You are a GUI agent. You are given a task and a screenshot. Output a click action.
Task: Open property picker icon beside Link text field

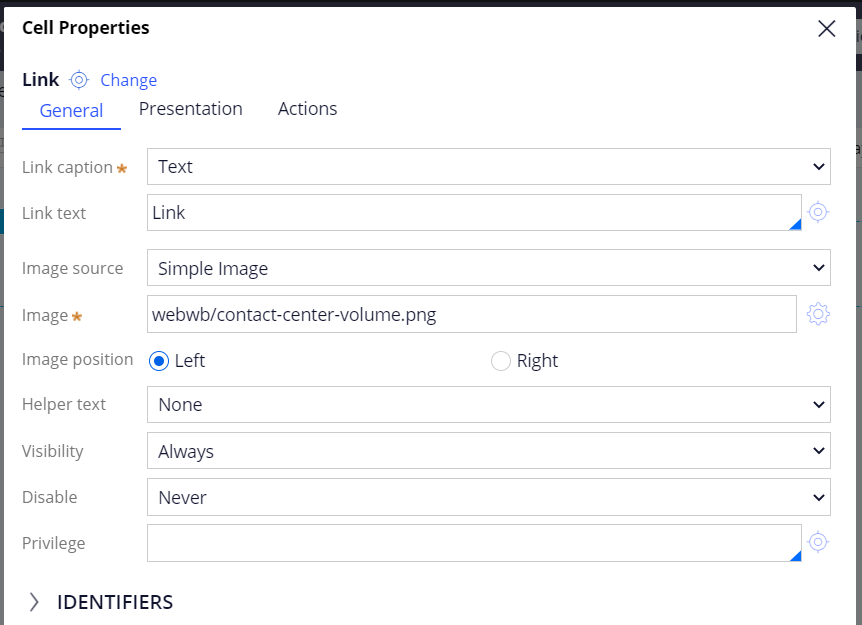pos(818,212)
